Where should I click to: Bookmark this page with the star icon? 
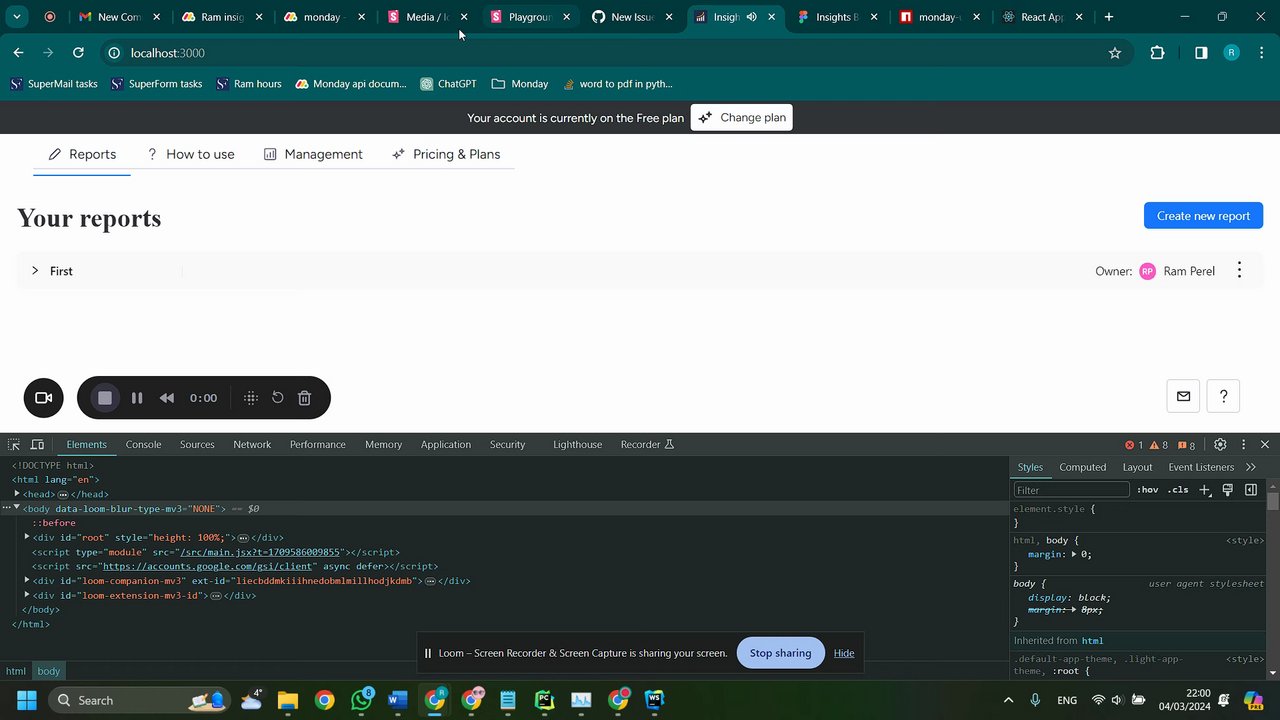[1115, 53]
